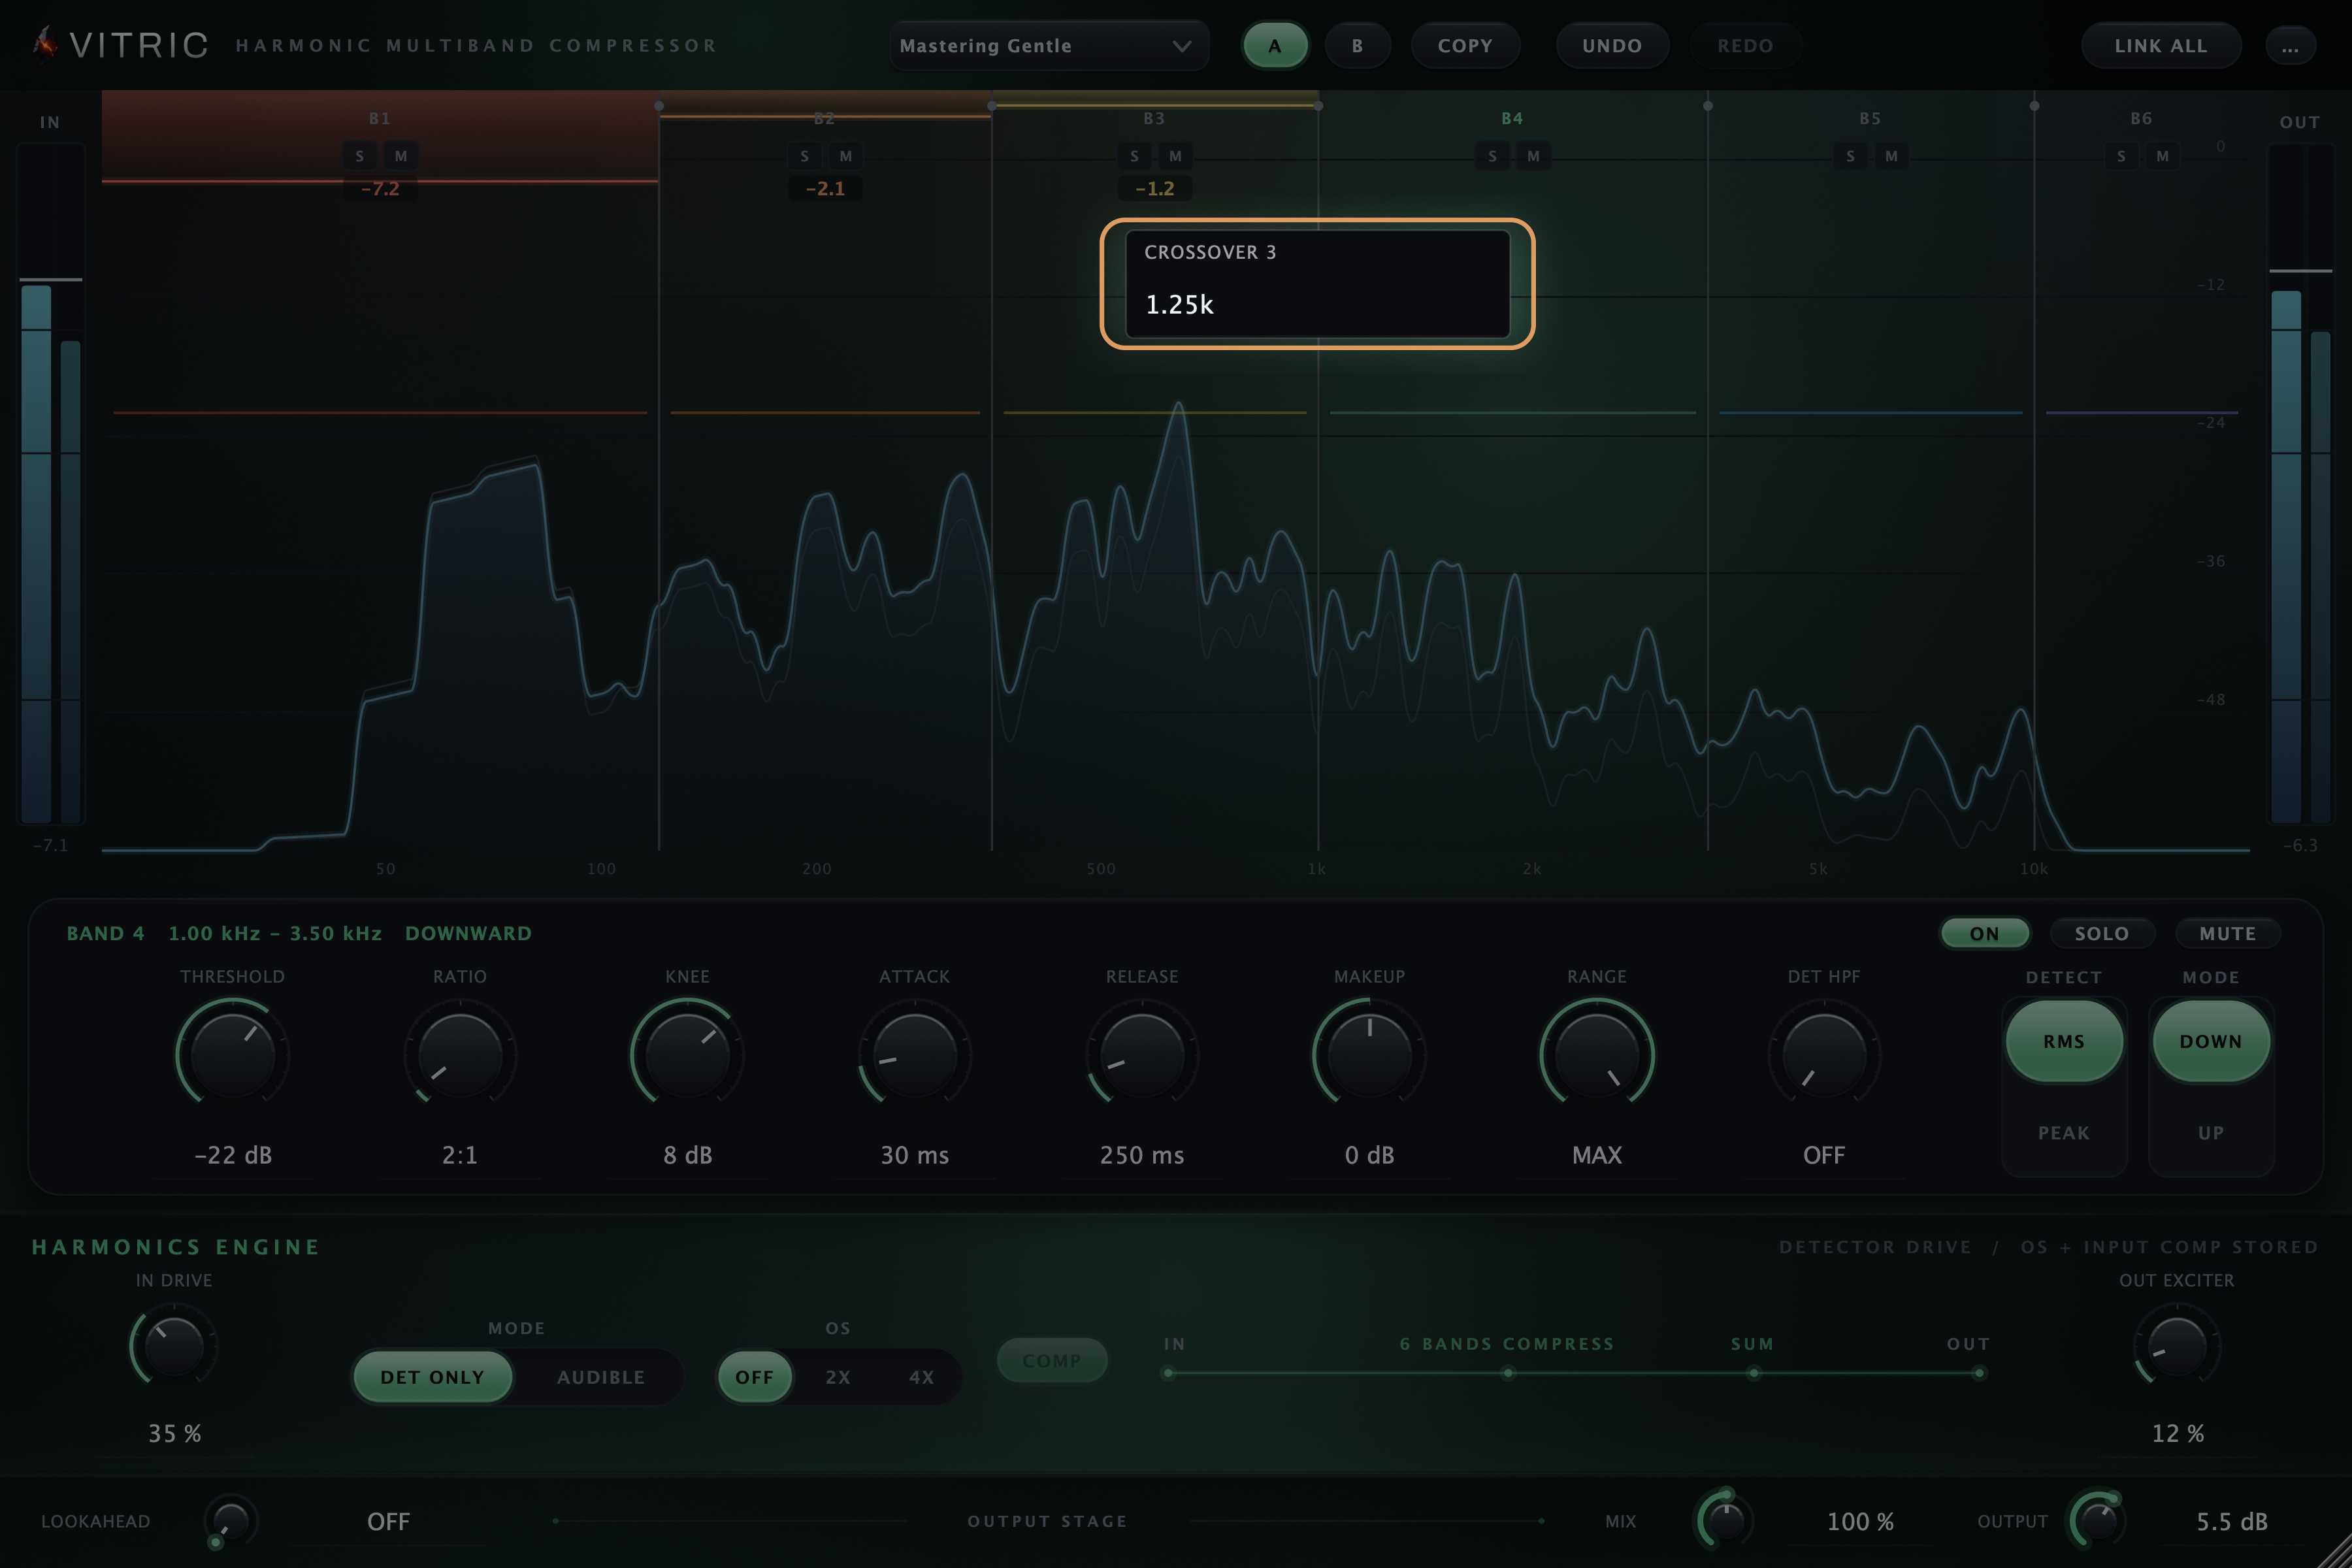Image resolution: width=2352 pixels, height=1568 pixels.
Task: Mute band B2 using its M button
Action: coord(846,156)
